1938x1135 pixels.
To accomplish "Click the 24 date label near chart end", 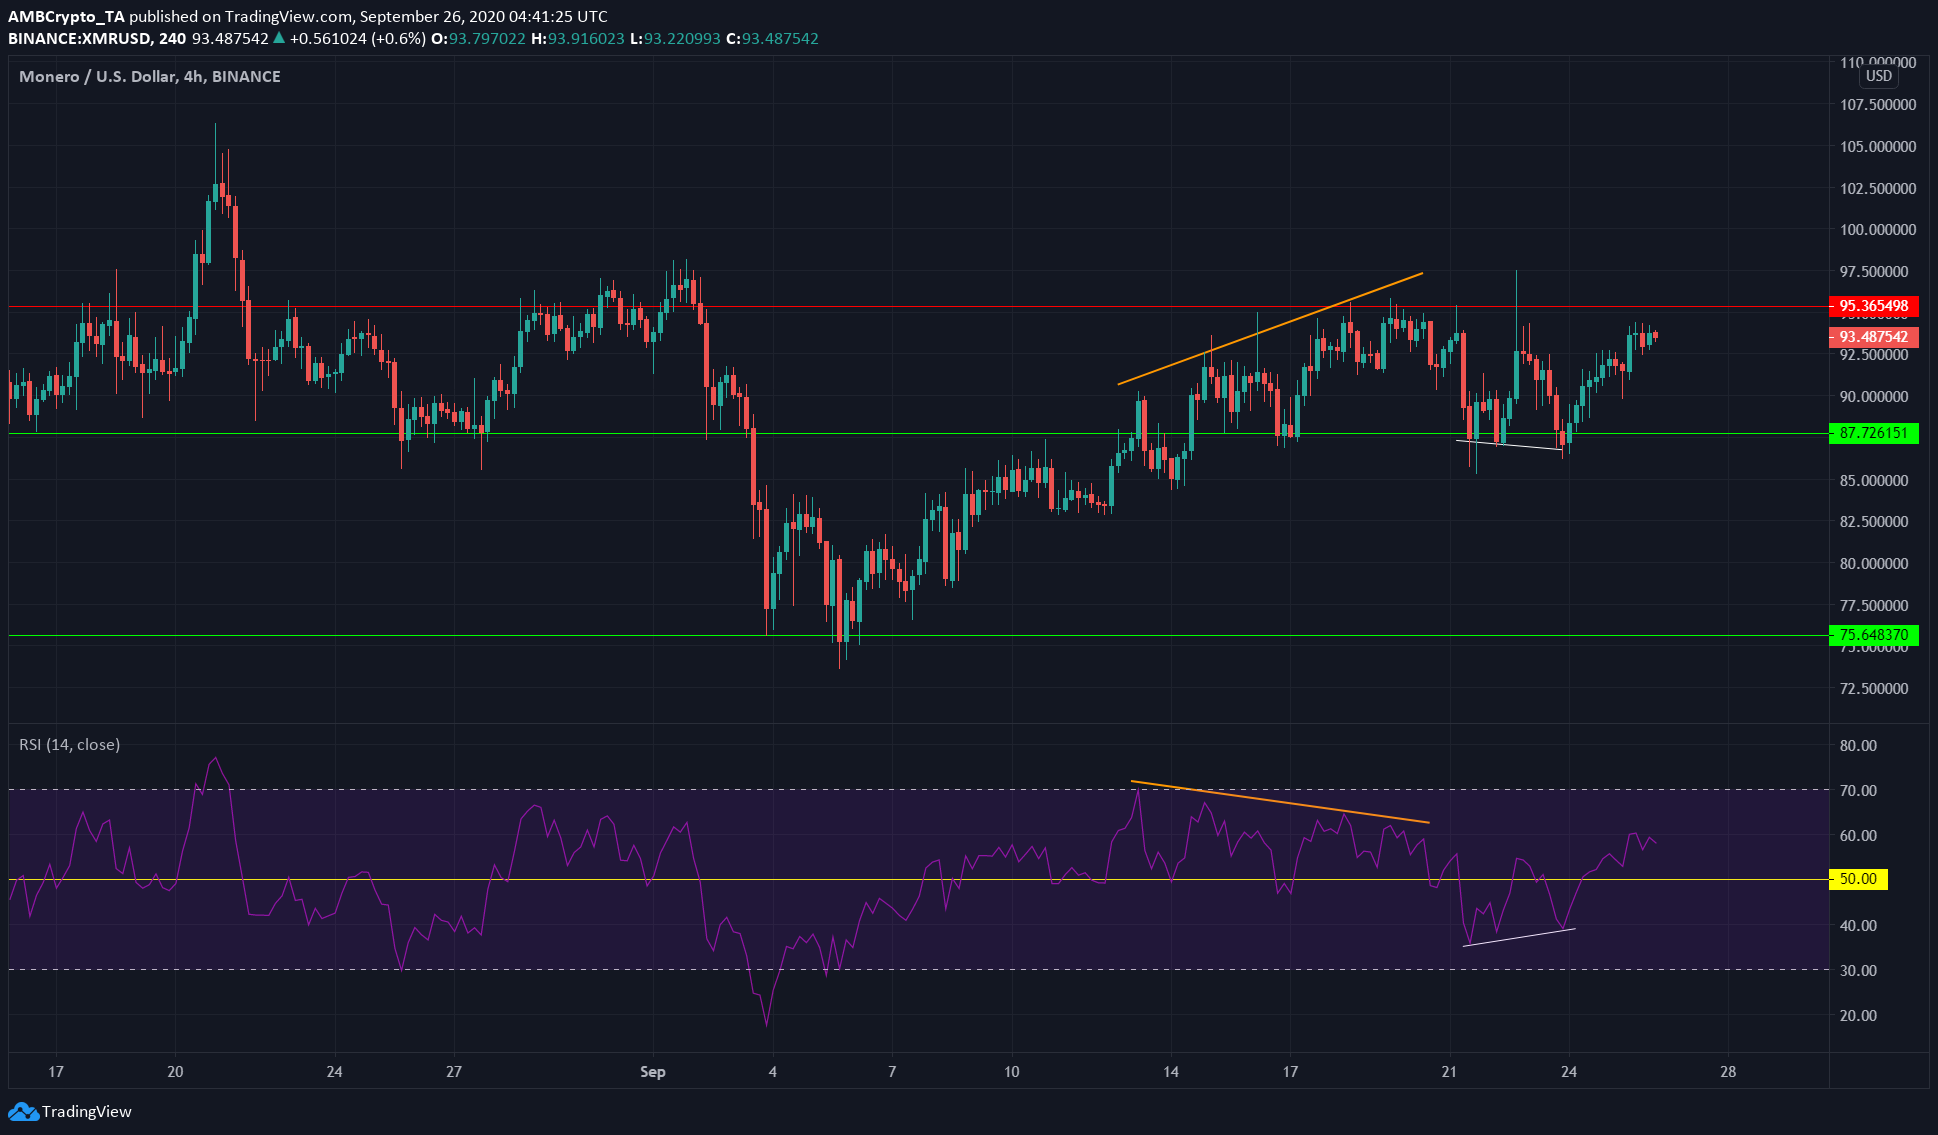I will pos(1569,1071).
